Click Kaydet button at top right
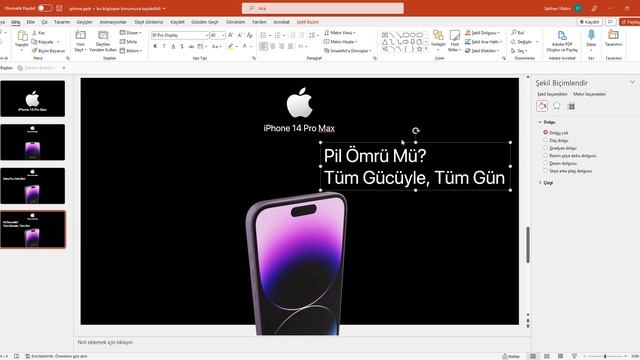The image size is (640, 360). (589, 22)
